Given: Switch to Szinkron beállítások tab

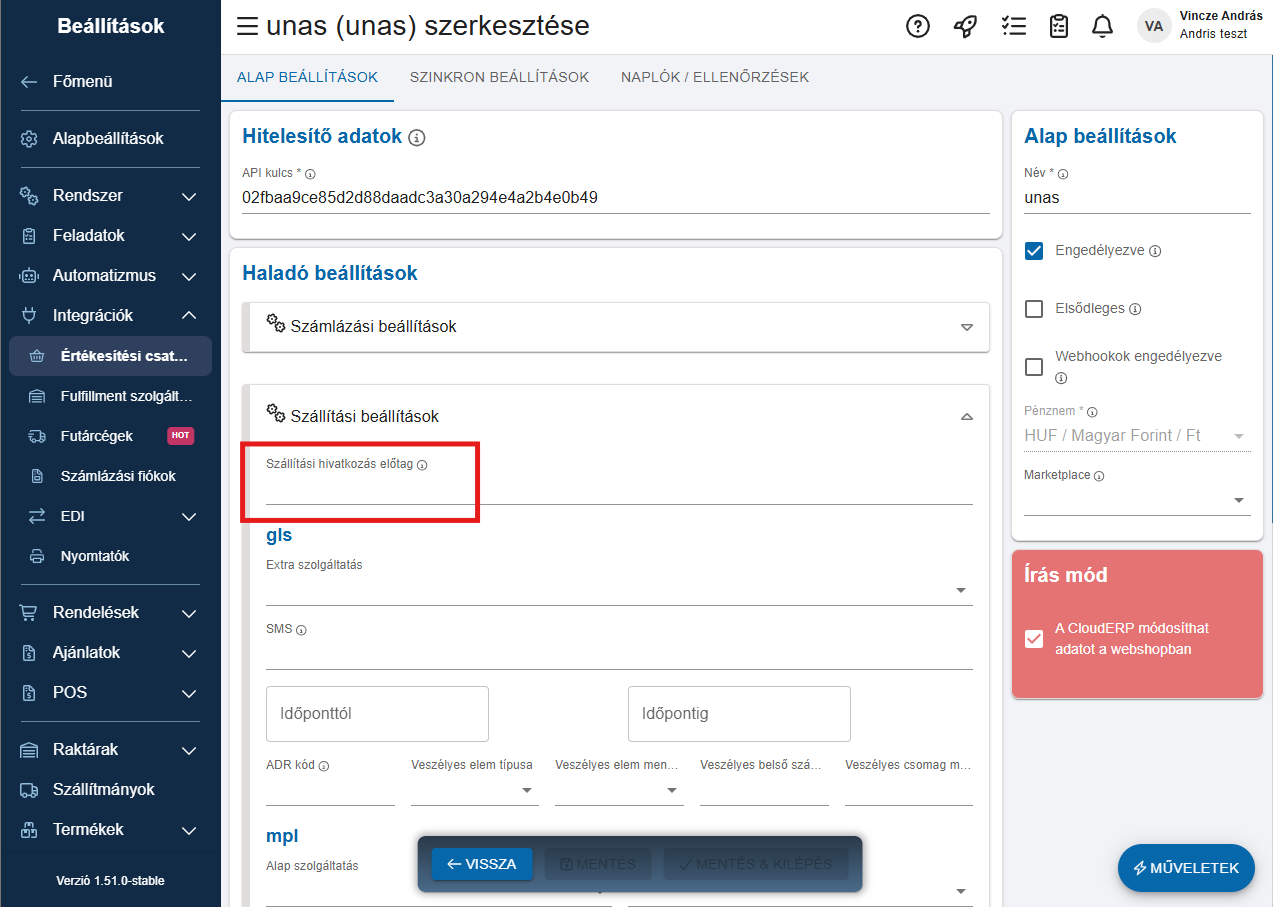Looking at the screenshot, I should 499,77.
